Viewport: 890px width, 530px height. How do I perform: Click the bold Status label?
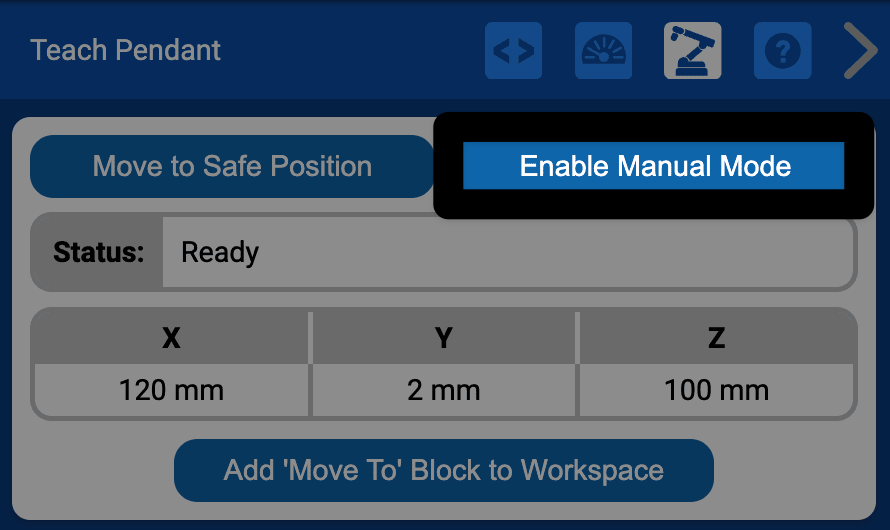click(x=99, y=252)
